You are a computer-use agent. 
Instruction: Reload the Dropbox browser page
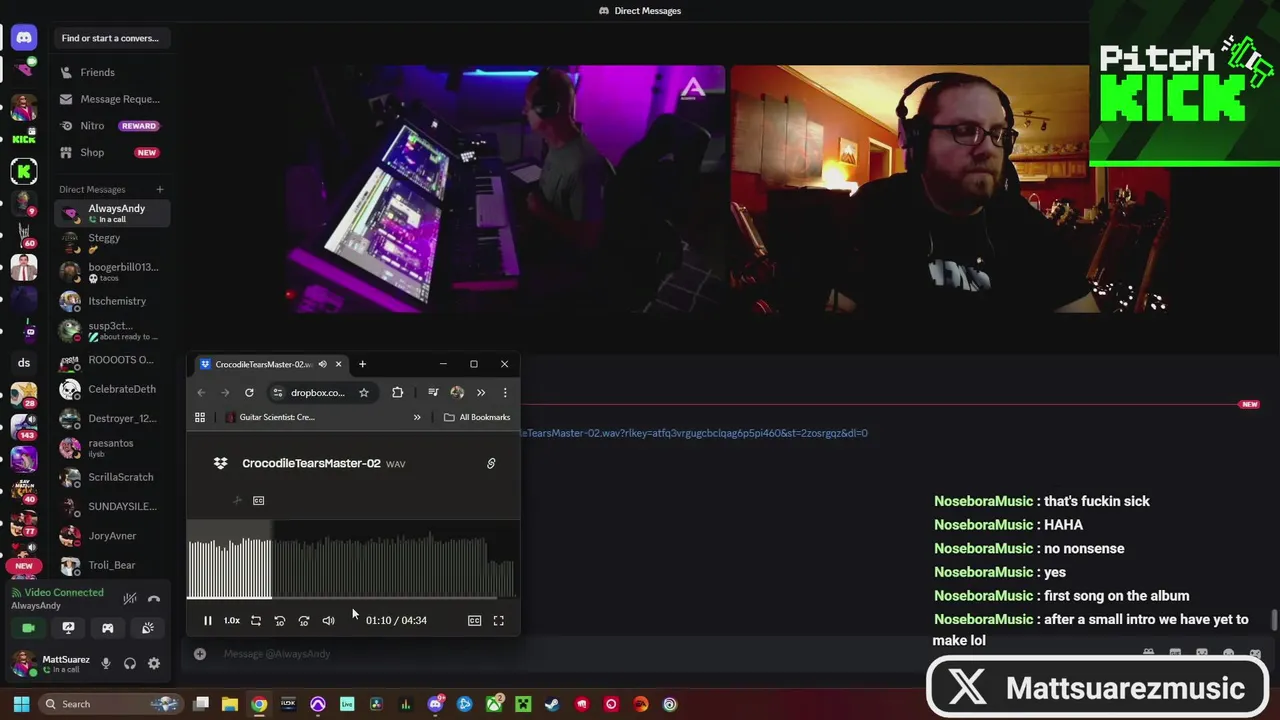[x=249, y=393]
